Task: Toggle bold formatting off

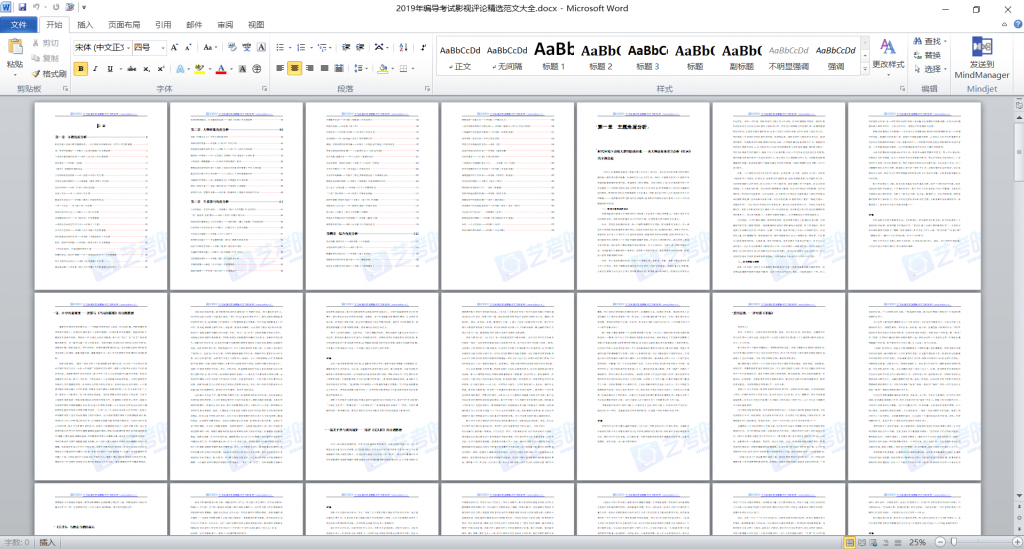Action: 80,69
